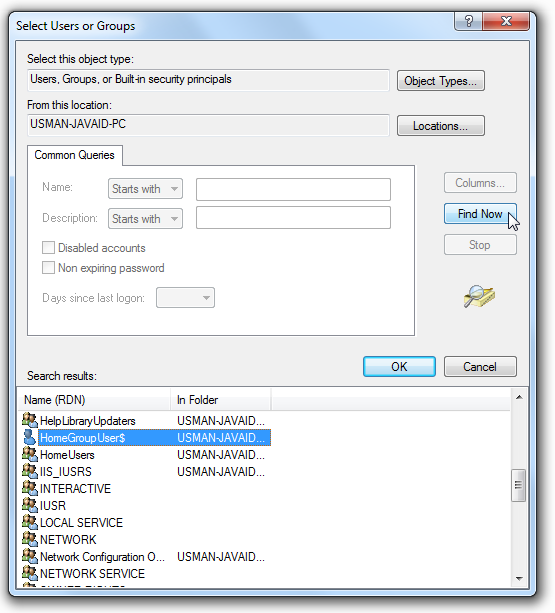Tick the Non expiring password checkbox
This screenshot has height=613, width=555.
(48, 268)
